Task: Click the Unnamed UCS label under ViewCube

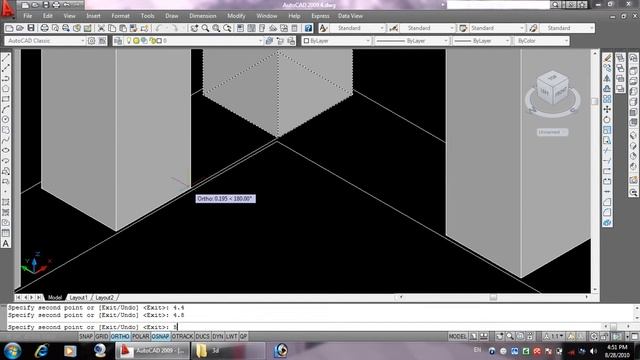Action: pos(552,132)
